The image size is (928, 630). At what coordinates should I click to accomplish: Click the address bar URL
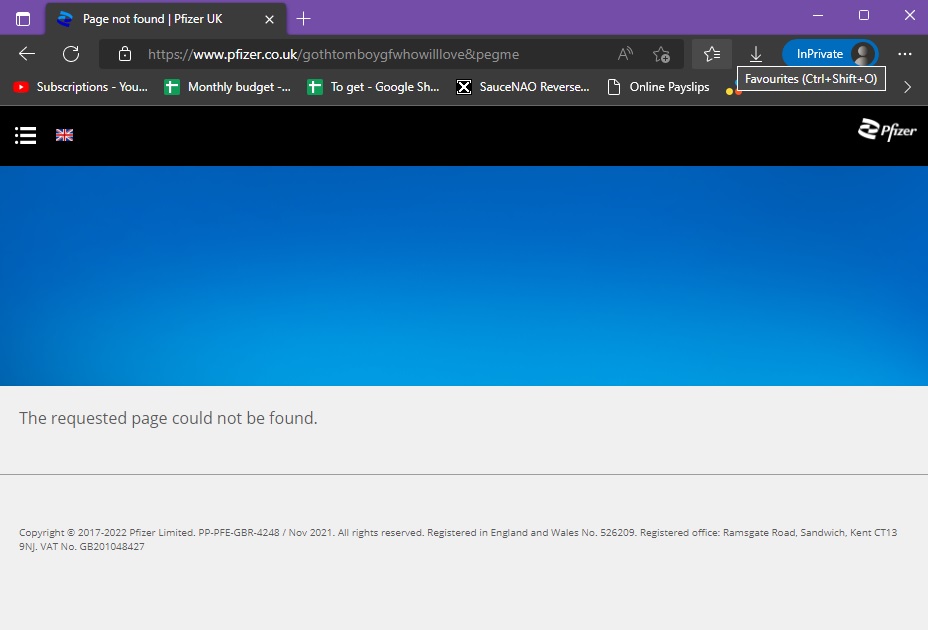(x=333, y=54)
